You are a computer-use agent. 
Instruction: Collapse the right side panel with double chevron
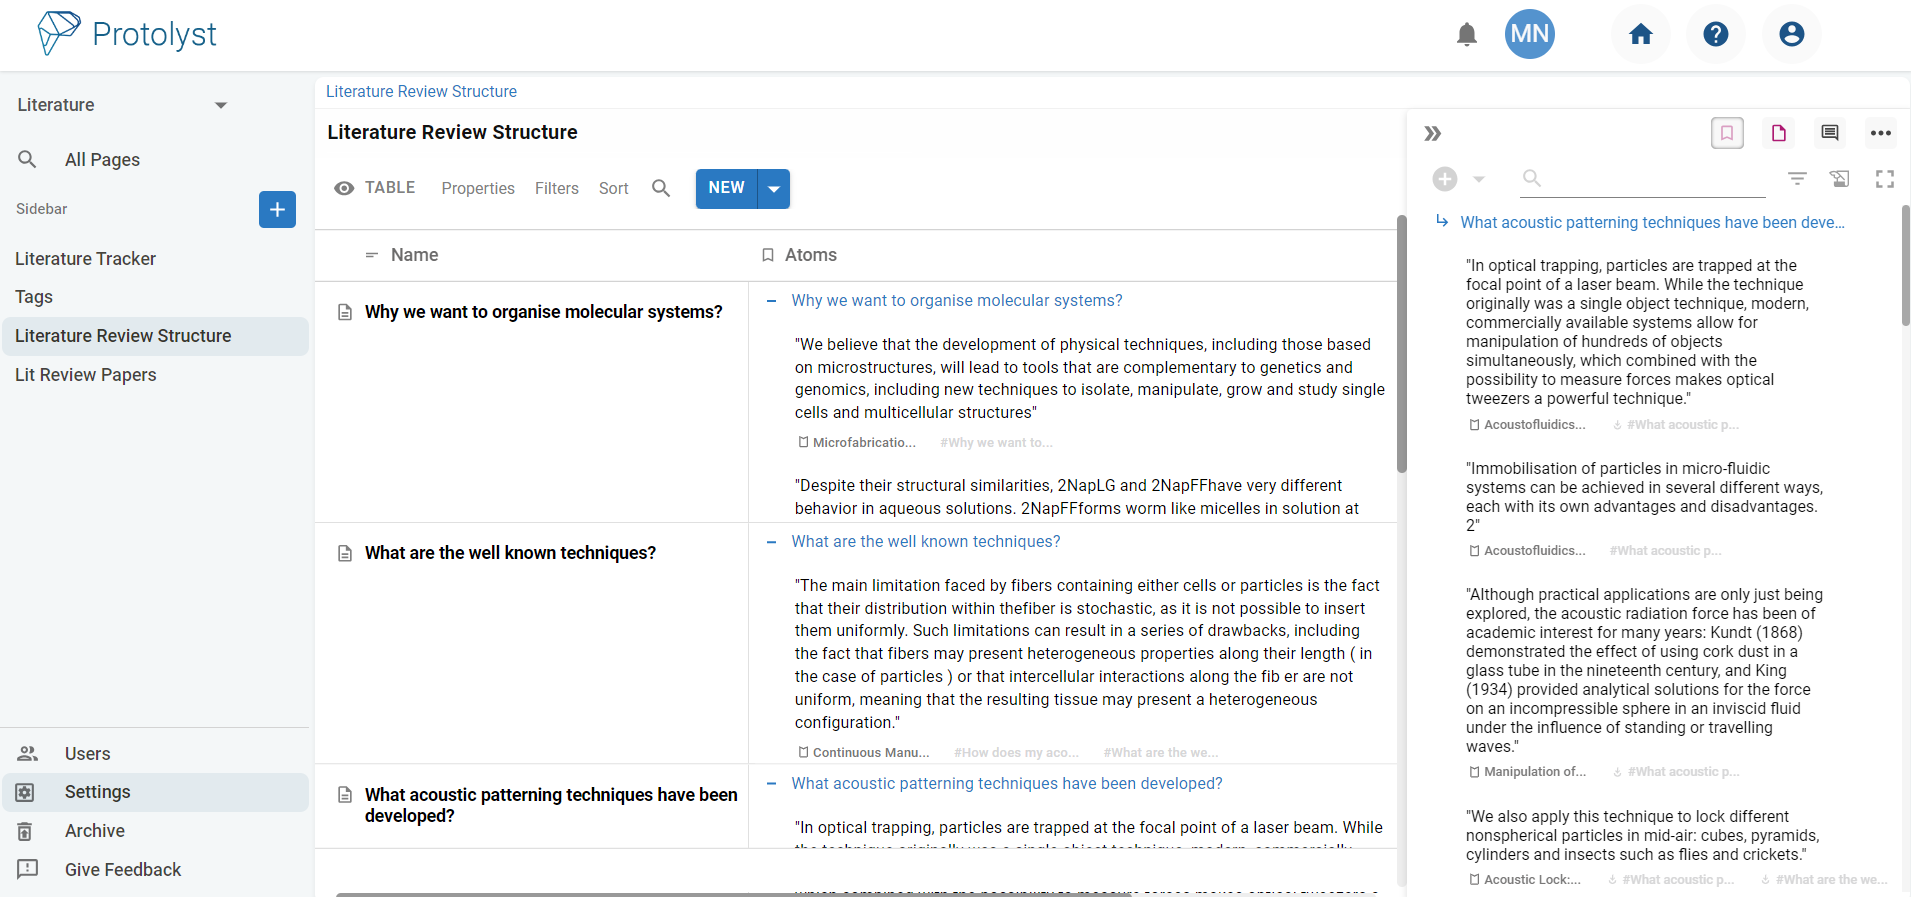coord(1432,134)
